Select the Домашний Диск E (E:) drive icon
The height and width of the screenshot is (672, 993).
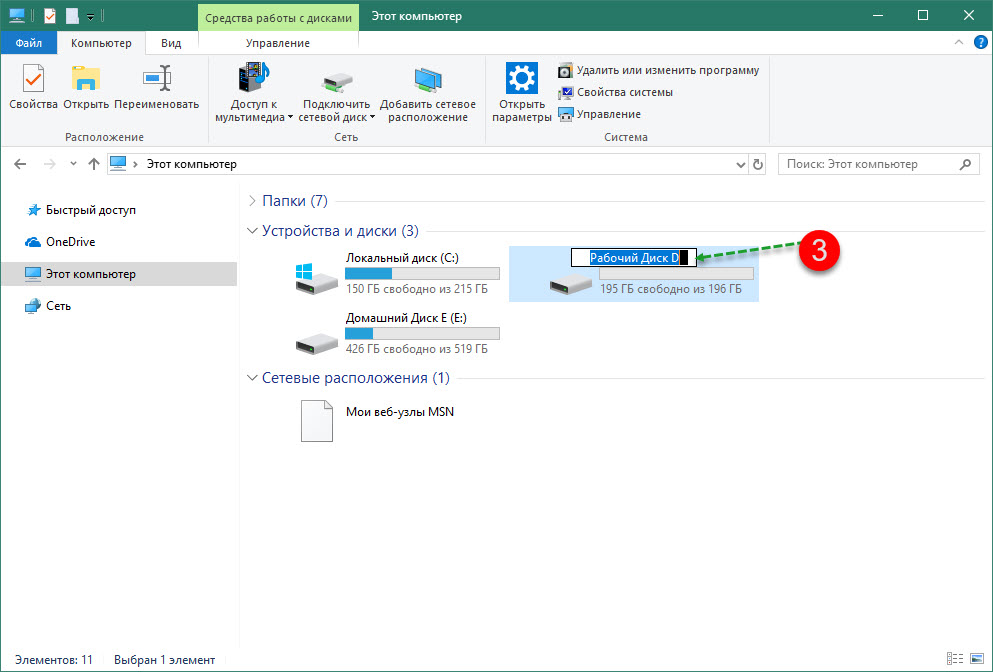316,342
